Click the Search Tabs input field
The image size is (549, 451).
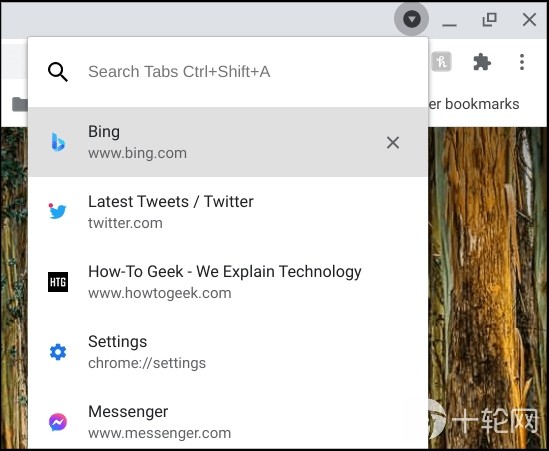coord(228,71)
